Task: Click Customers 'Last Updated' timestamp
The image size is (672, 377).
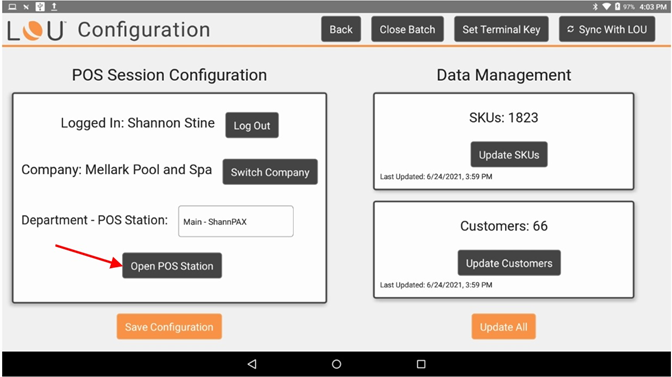Action: [x=436, y=285]
